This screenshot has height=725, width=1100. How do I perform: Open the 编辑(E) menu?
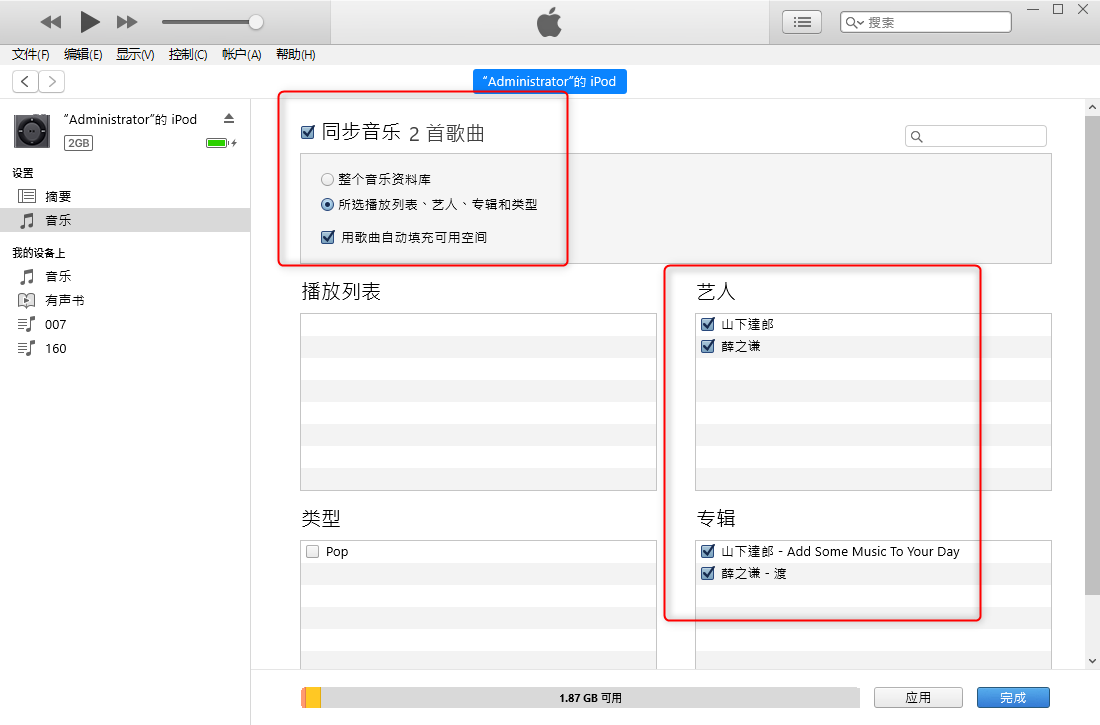point(83,55)
